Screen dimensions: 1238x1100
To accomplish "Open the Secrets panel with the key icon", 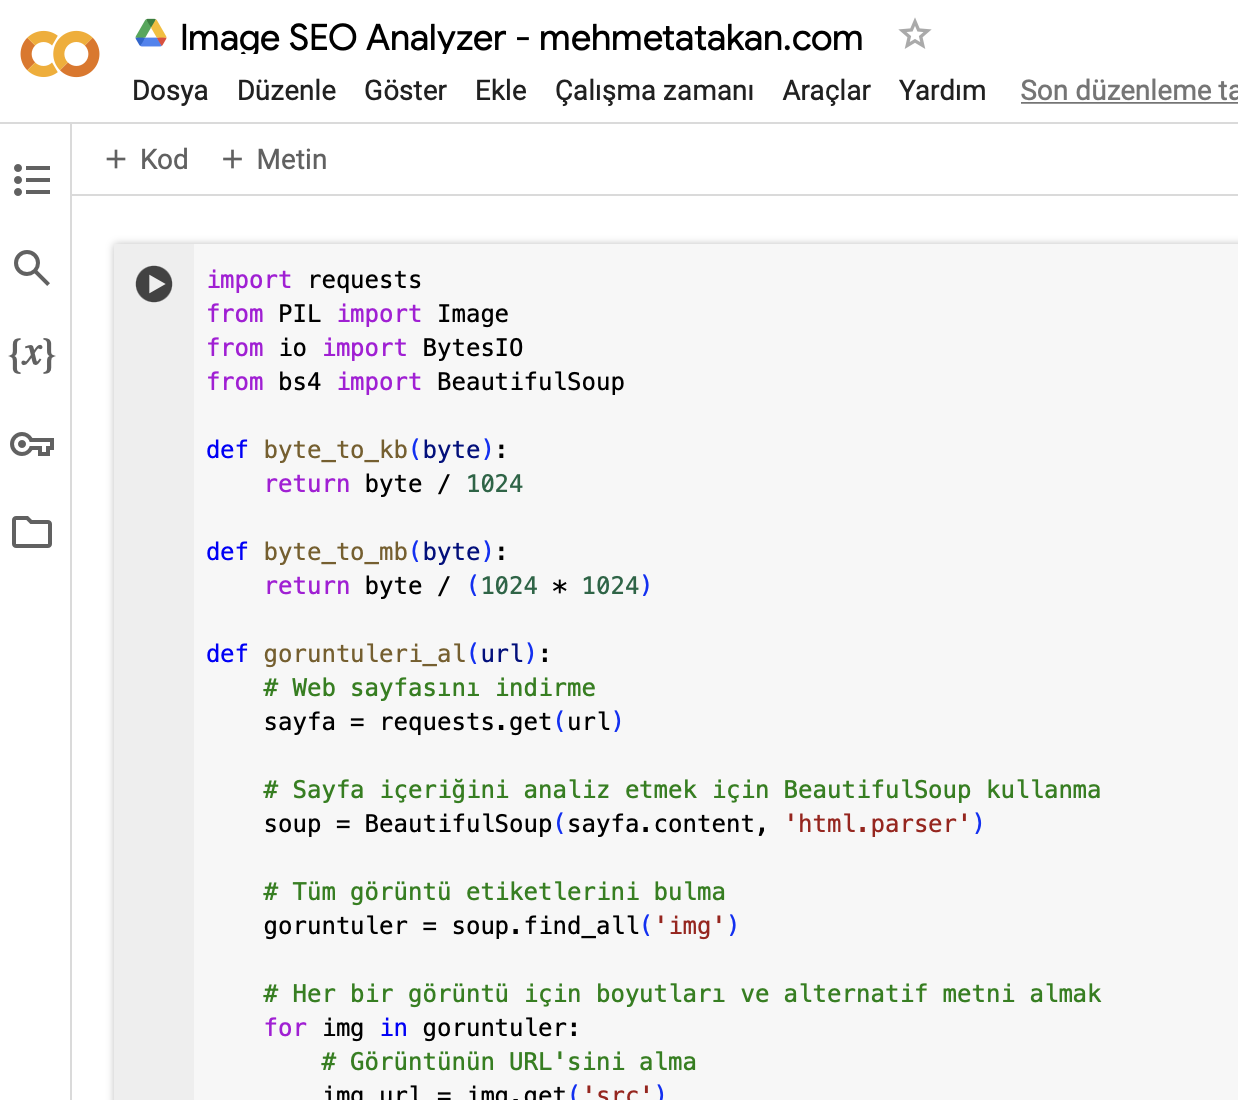I will 32,444.
